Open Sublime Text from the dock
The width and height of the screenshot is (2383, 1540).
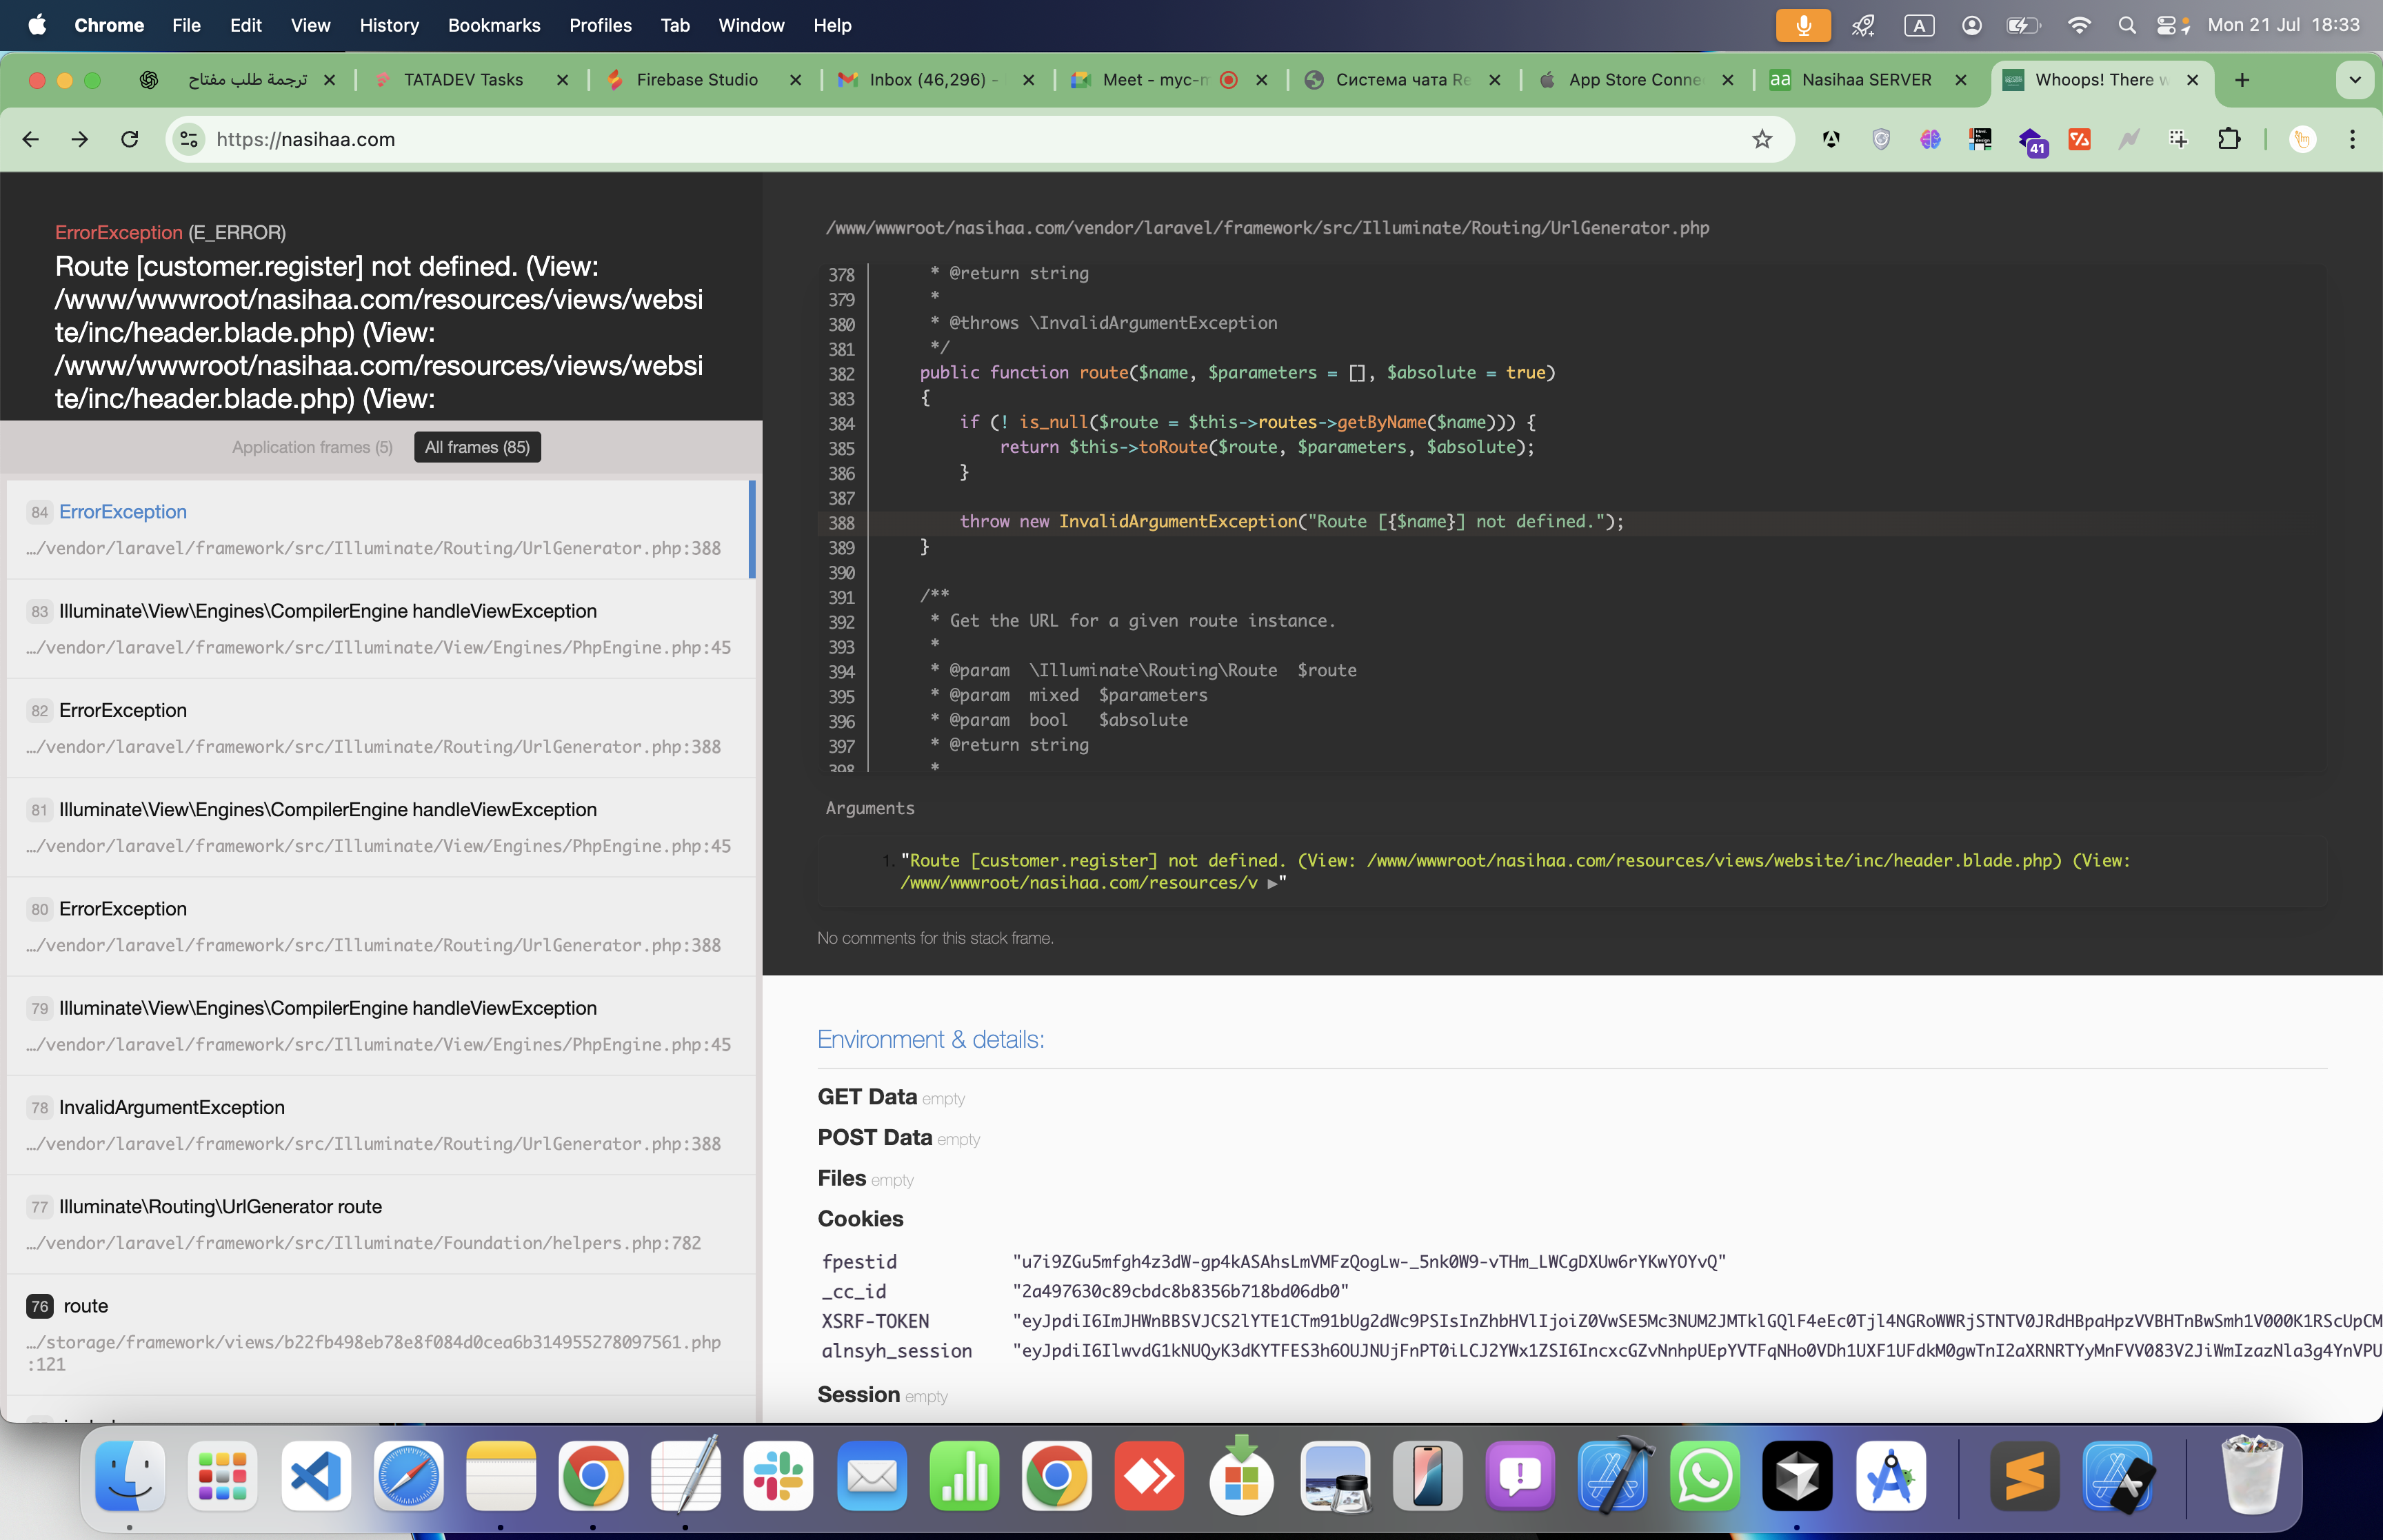click(2025, 1476)
